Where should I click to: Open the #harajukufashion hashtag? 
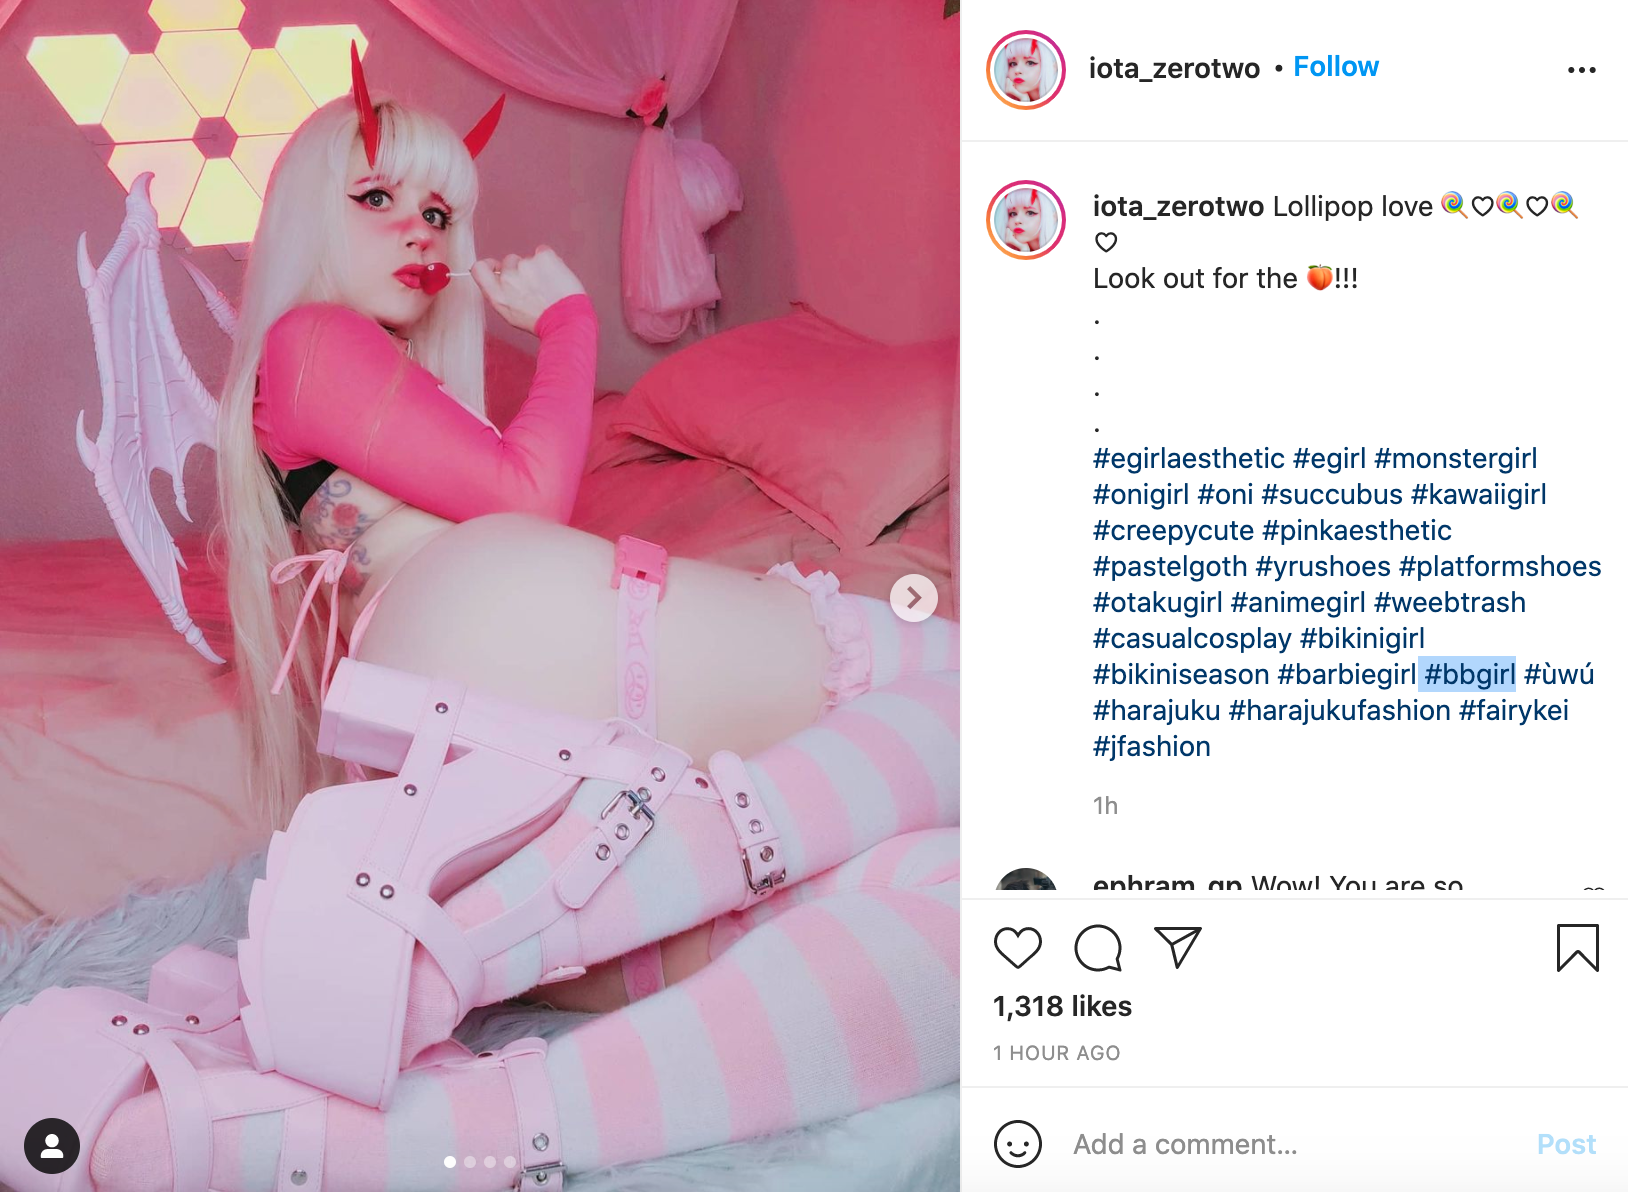(x=1339, y=710)
